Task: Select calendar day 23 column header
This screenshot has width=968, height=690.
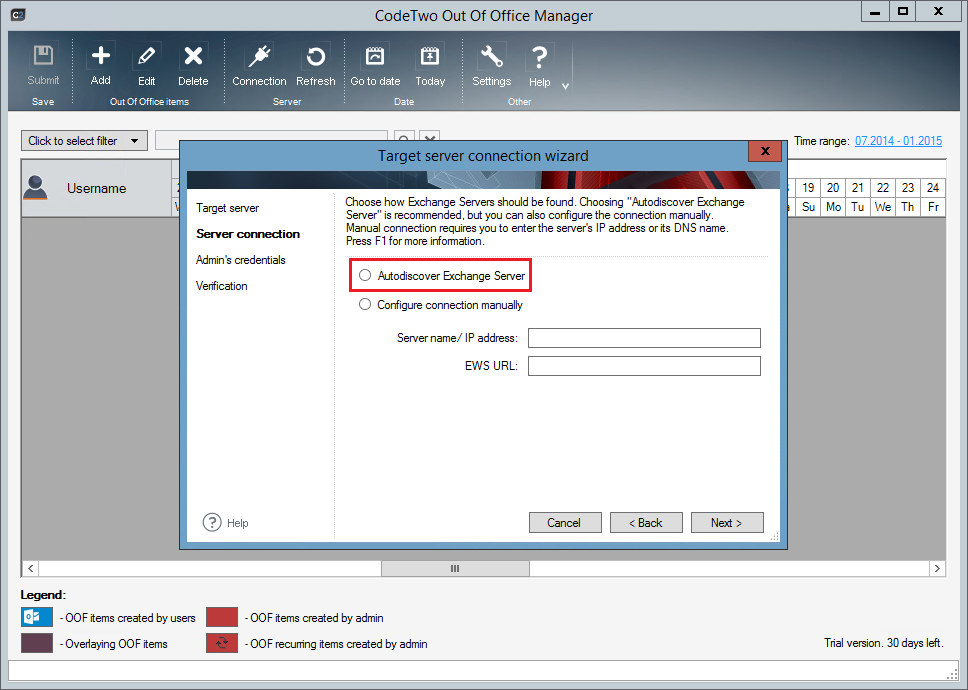Action: pos(908,188)
